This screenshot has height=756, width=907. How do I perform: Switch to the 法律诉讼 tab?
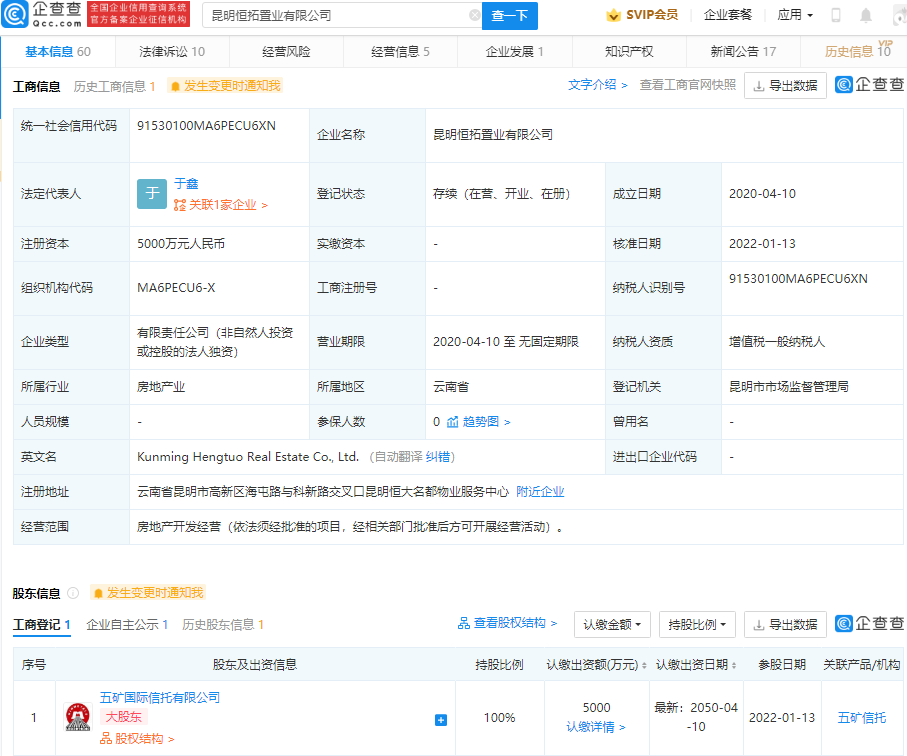(x=172, y=52)
